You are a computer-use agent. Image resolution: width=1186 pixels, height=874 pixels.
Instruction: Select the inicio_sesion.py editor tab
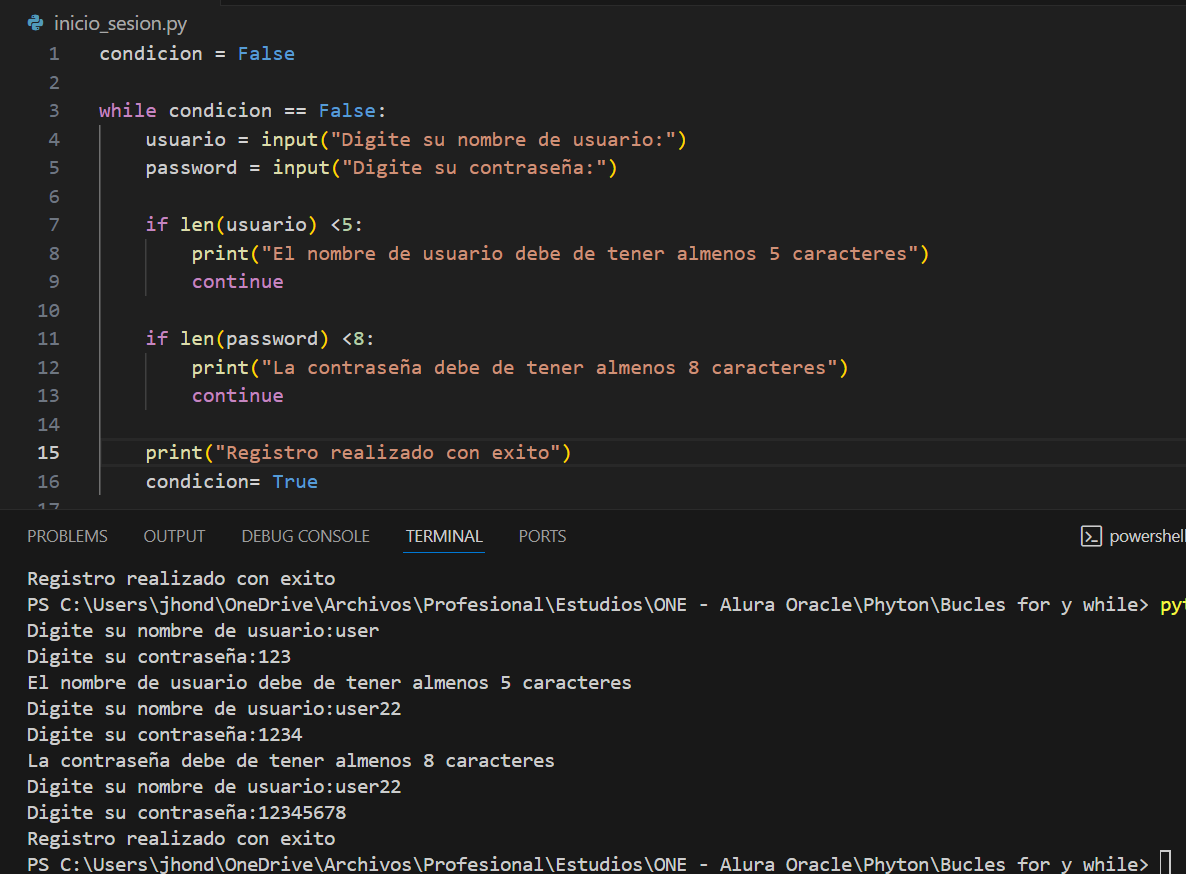click(119, 23)
